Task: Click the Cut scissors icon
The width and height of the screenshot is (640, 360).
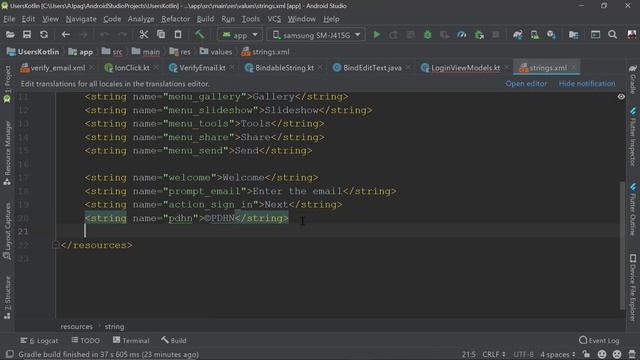Action: coord(144,35)
